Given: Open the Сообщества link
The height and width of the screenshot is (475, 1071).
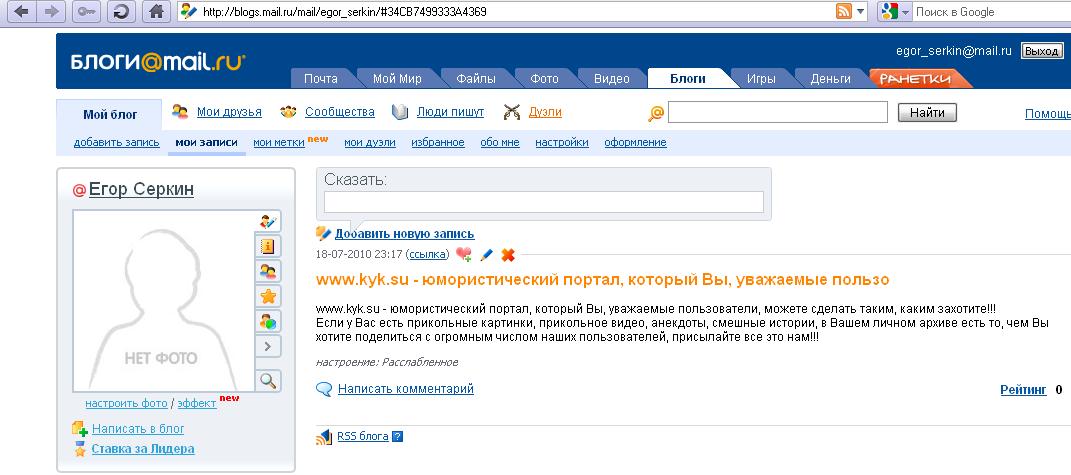Looking at the screenshot, I should [x=339, y=112].
